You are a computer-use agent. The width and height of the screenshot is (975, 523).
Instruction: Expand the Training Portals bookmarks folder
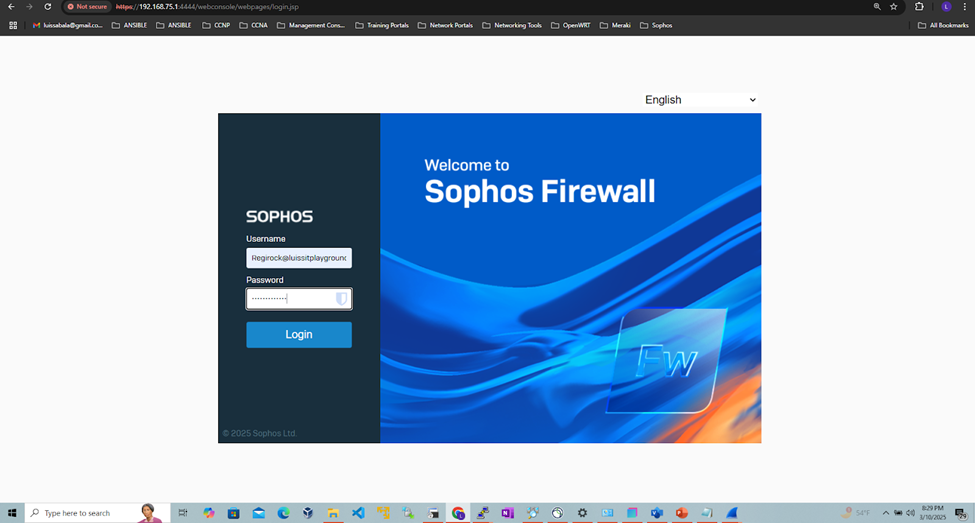(382, 25)
